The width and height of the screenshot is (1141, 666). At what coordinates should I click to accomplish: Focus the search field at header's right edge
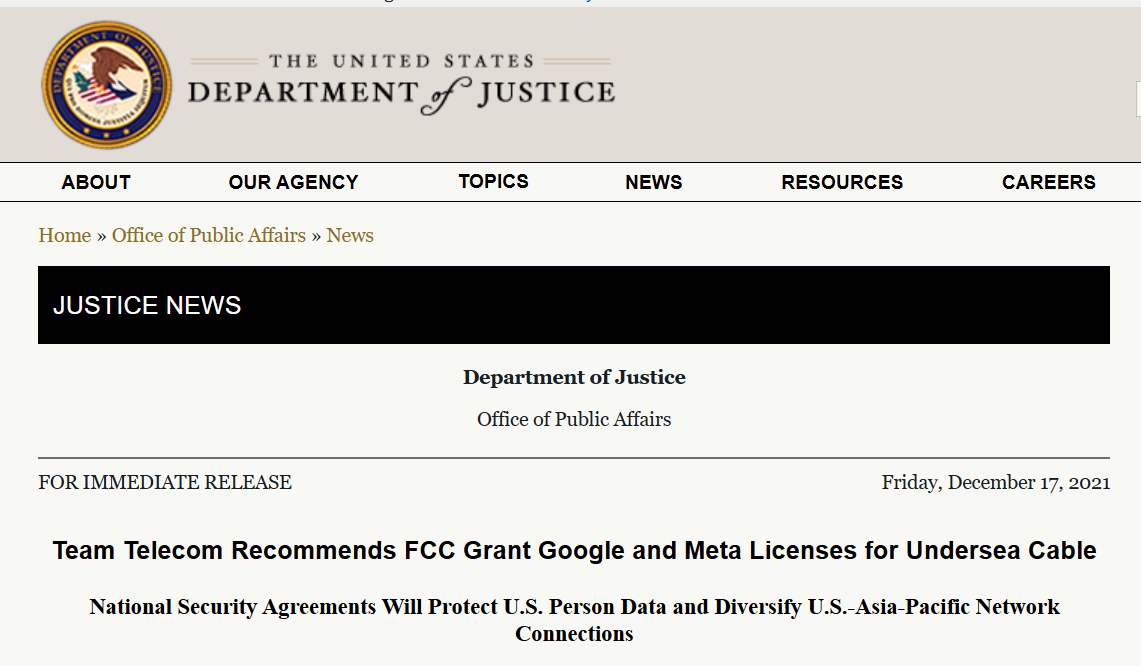coord(1137,98)
